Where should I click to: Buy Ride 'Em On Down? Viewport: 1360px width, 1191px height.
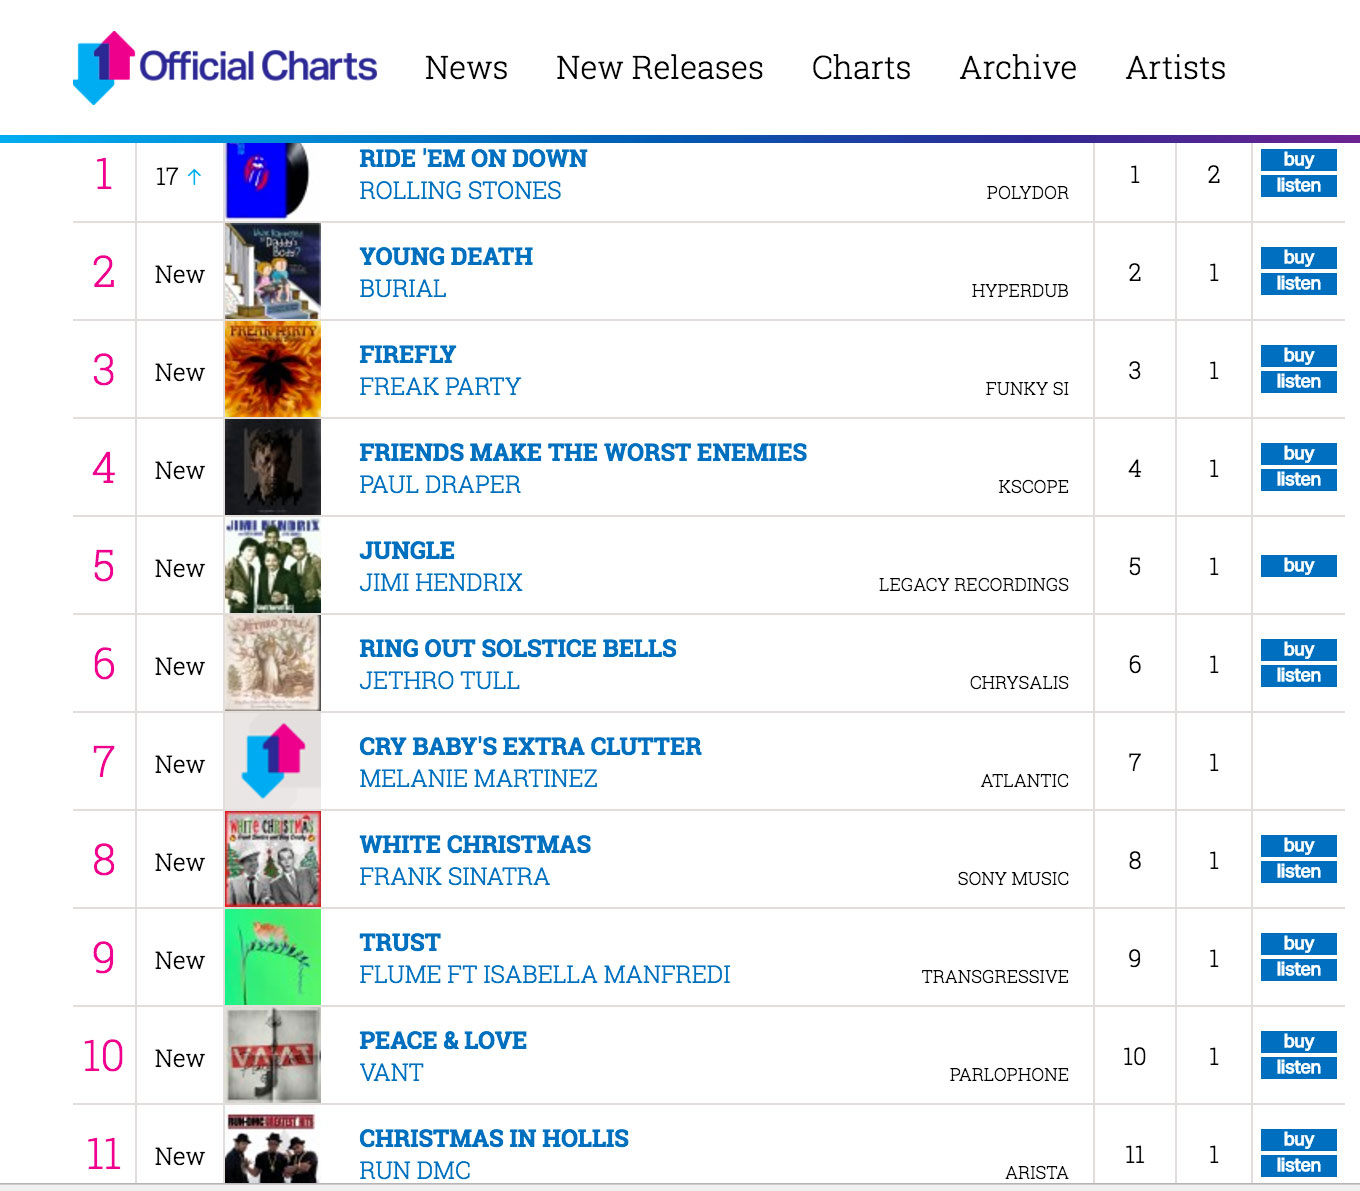[1298, 160]
